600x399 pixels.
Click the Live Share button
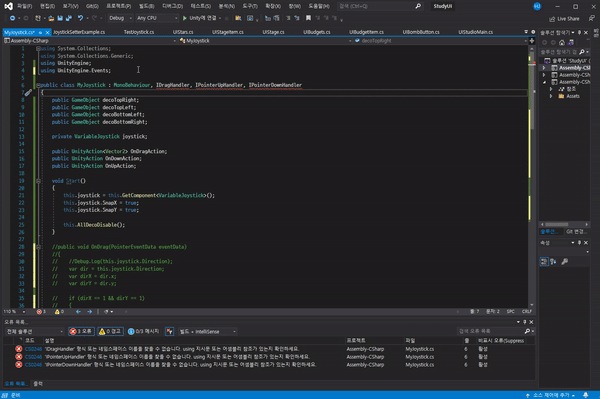[x=564, y=19]
